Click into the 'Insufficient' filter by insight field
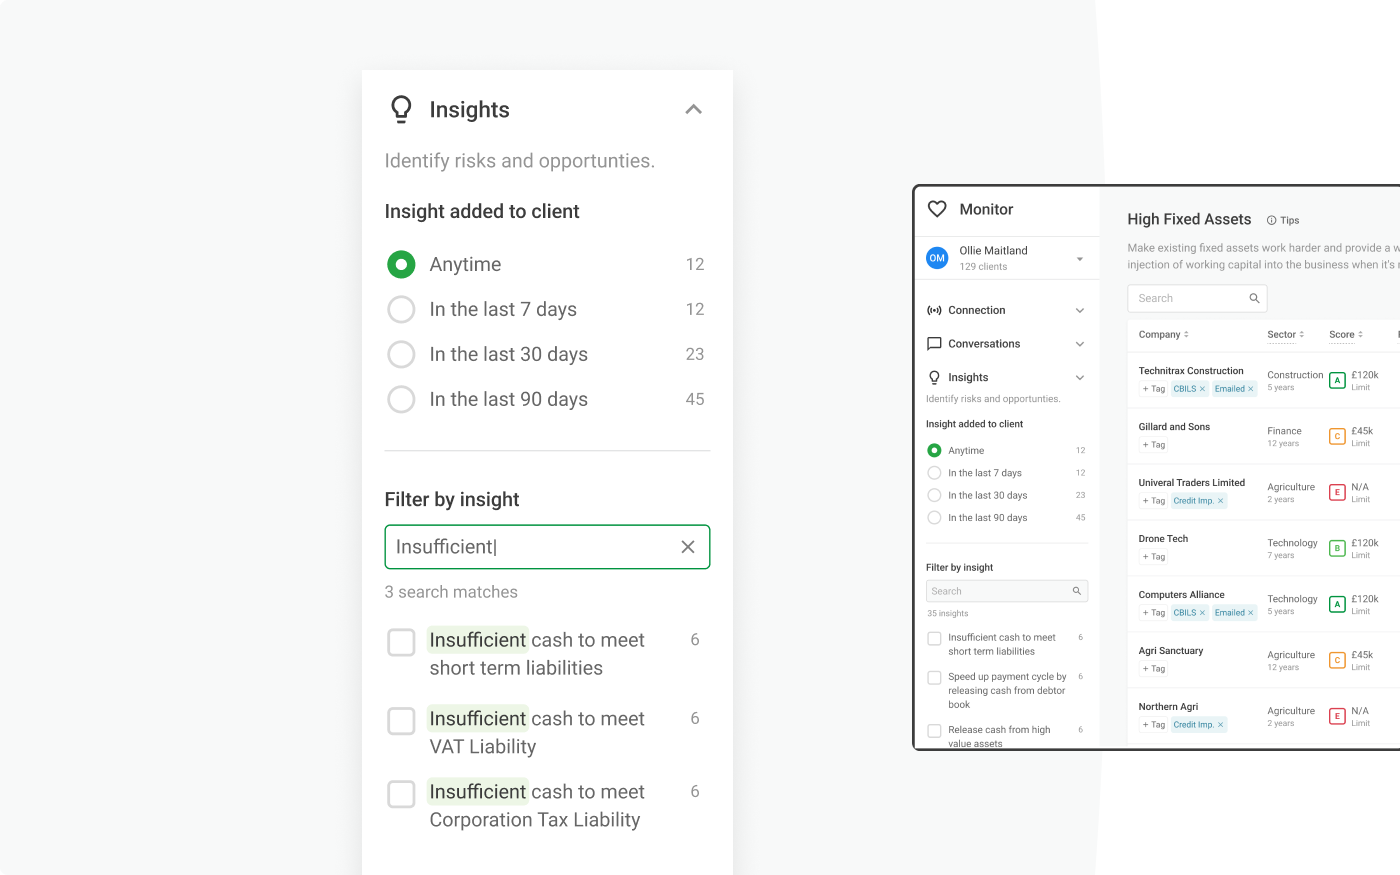Screen dimensions: 1400x875 coord(547,547)
